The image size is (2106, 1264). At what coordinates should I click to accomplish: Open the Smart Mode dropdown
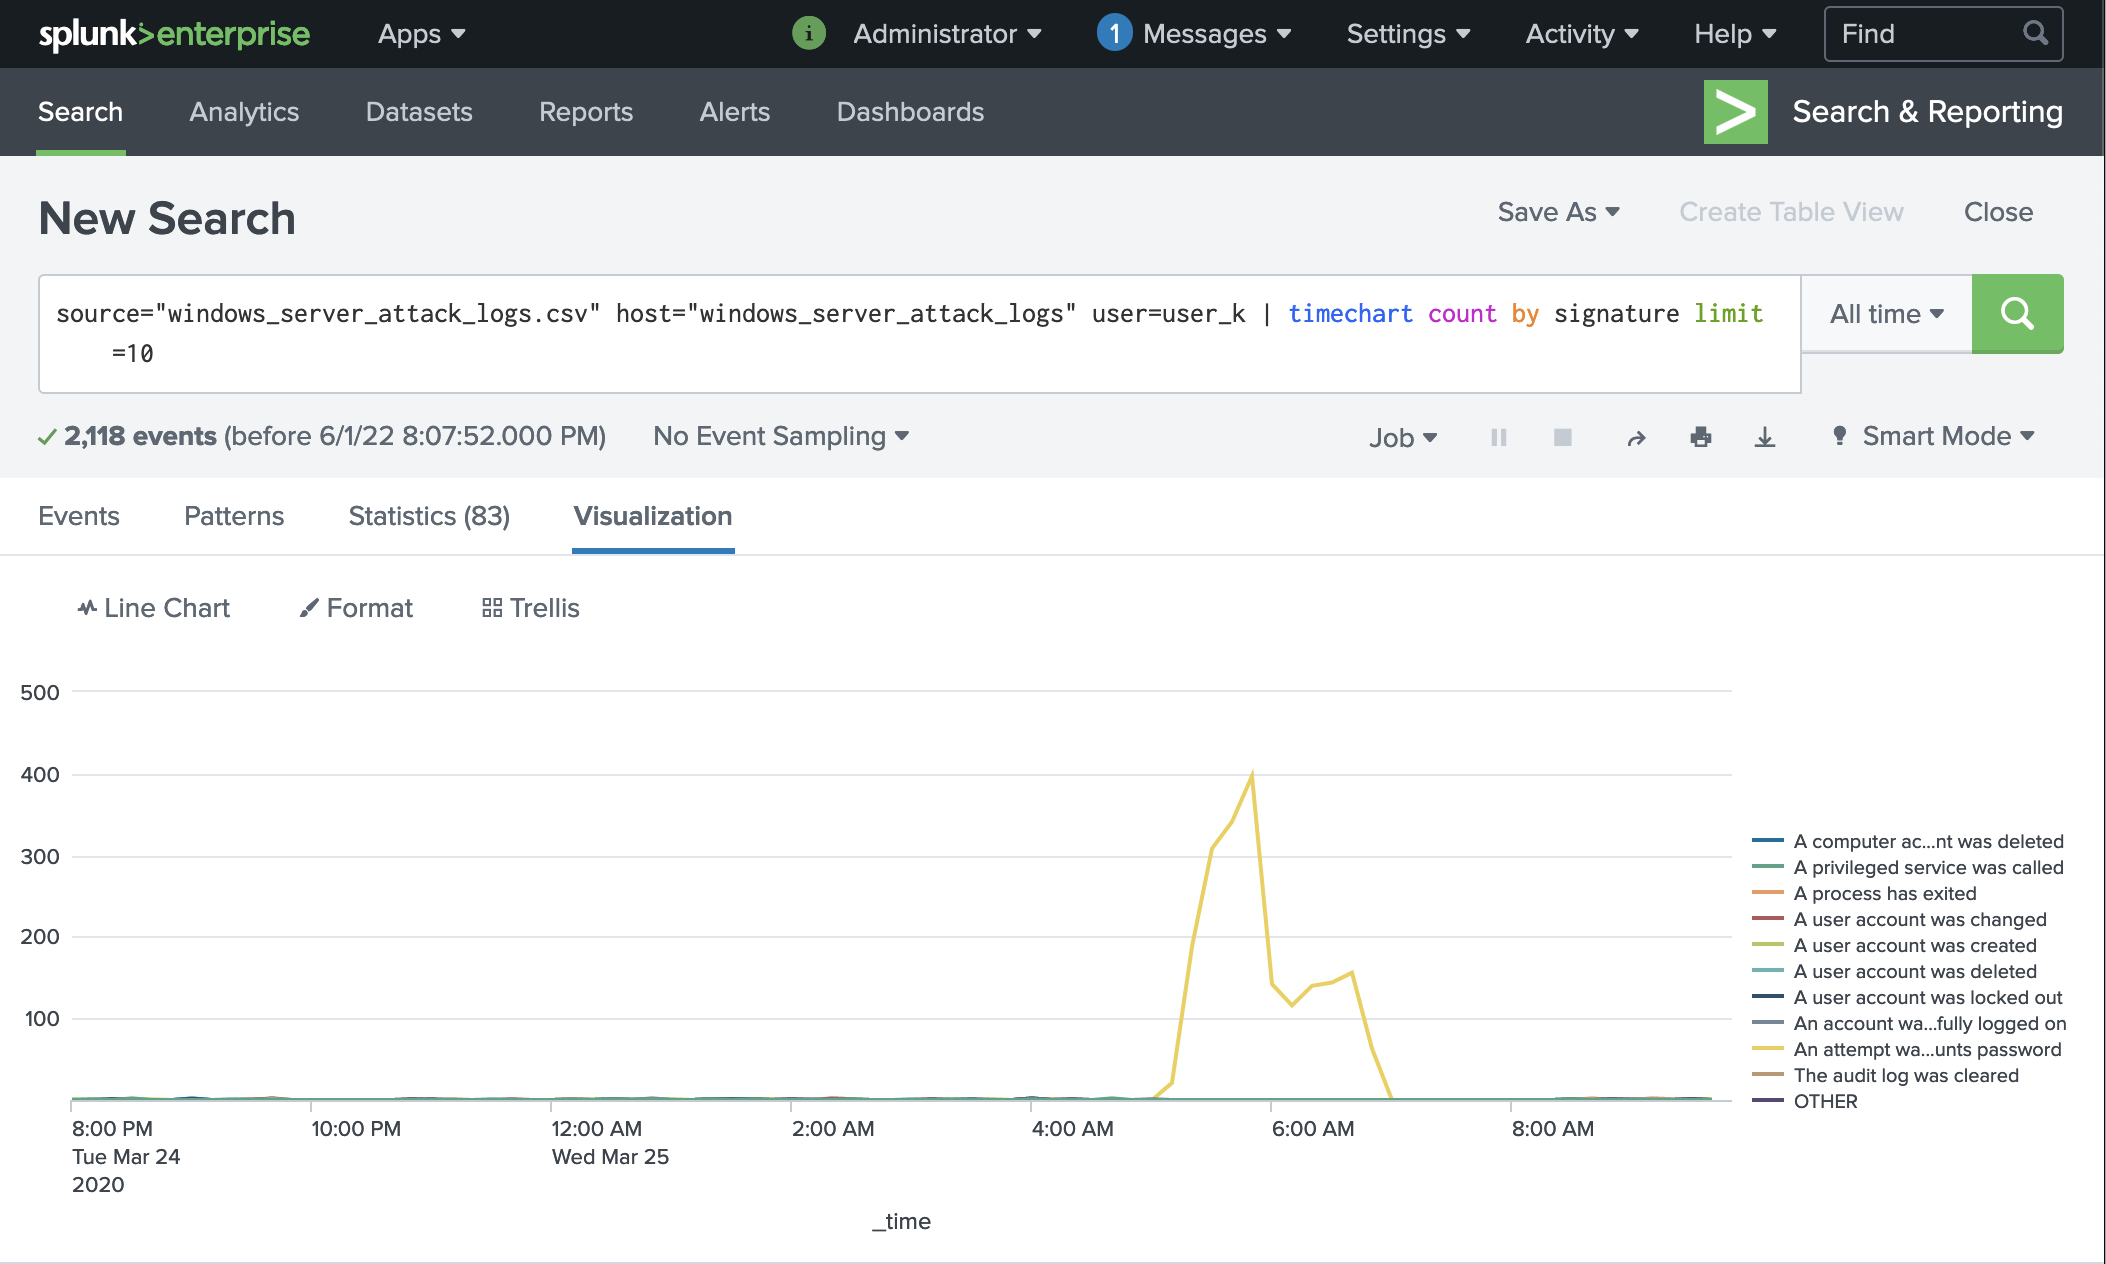pos(1937,436)
